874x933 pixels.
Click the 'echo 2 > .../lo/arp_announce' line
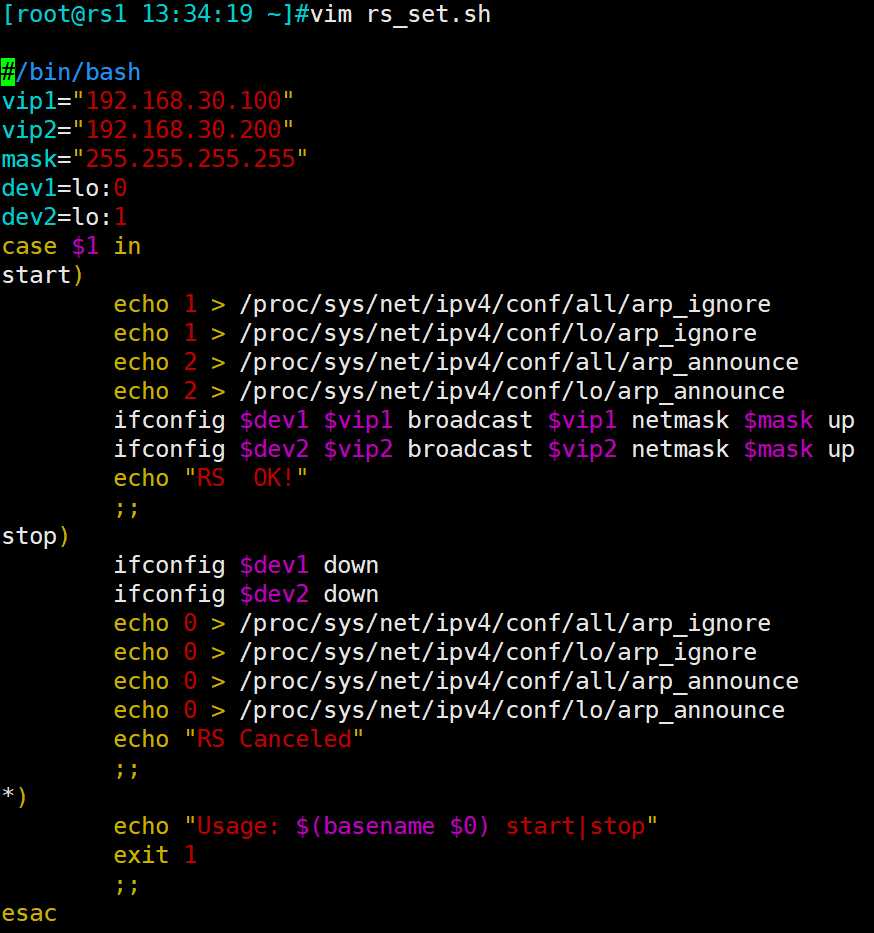click(x=449, y=392)
